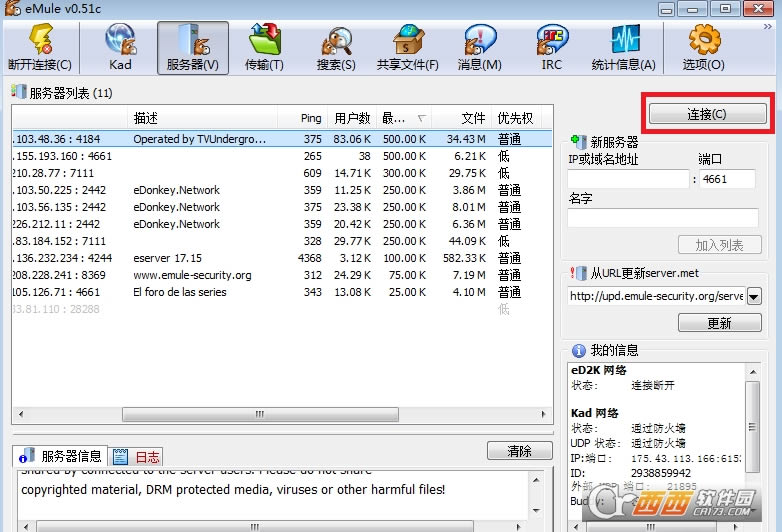Open the 传输 transfers toolbar icon

pos(264,47)
